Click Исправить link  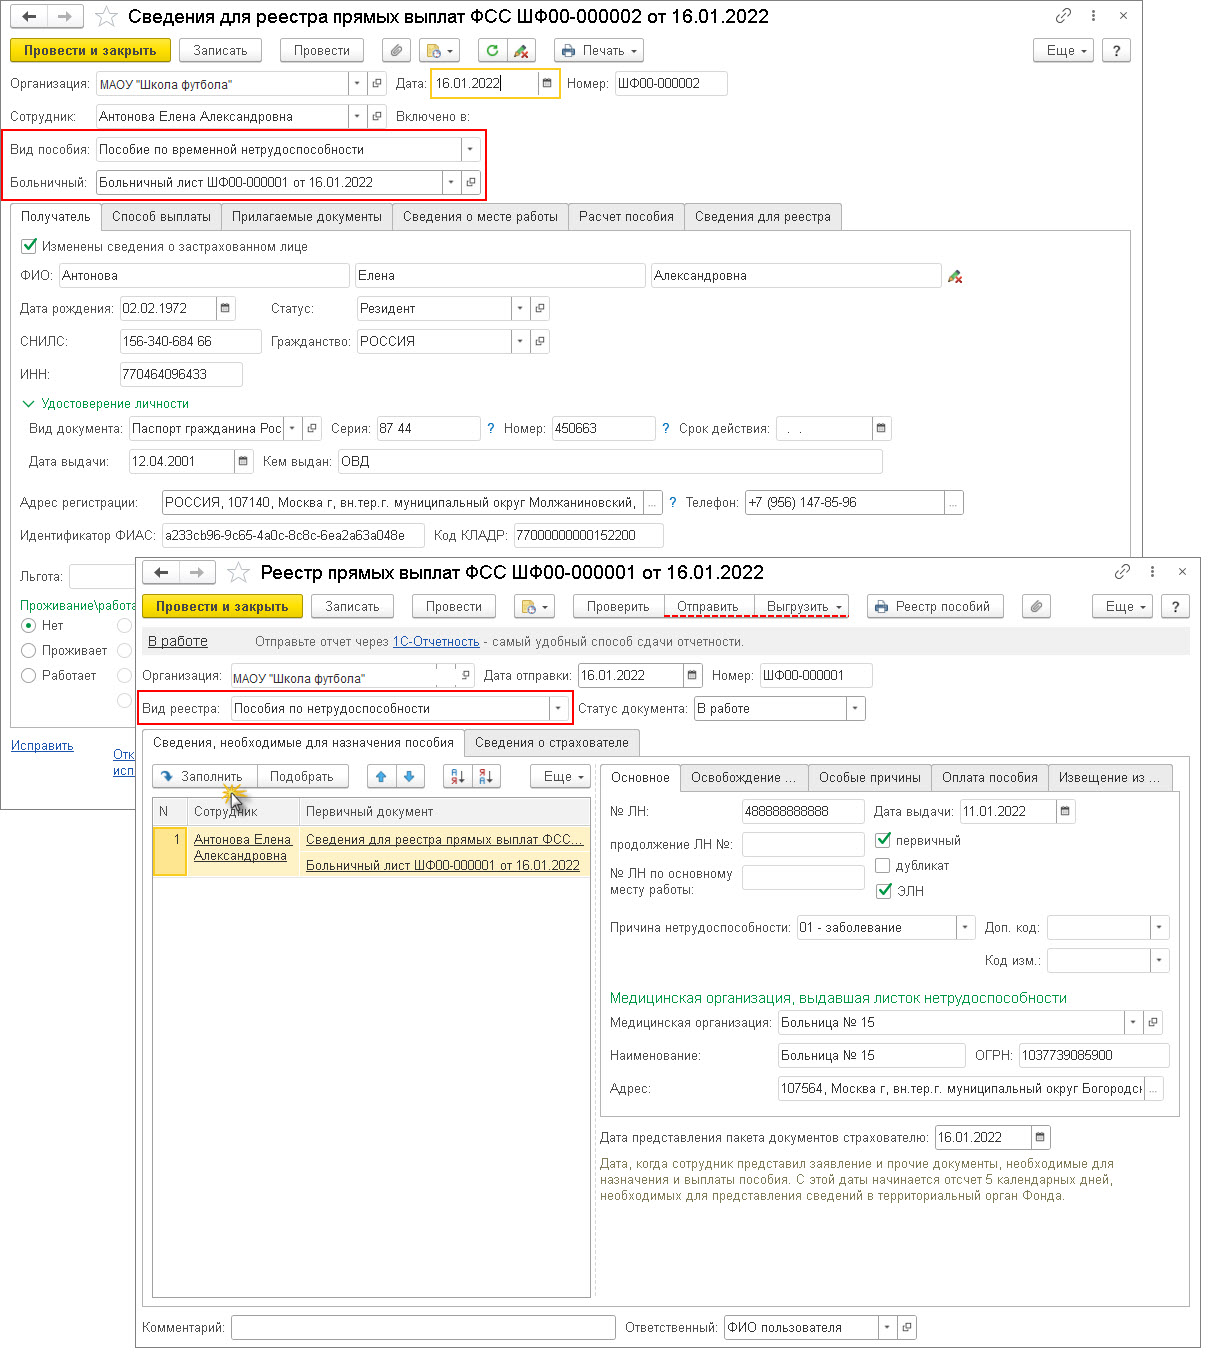coord(42,745)
